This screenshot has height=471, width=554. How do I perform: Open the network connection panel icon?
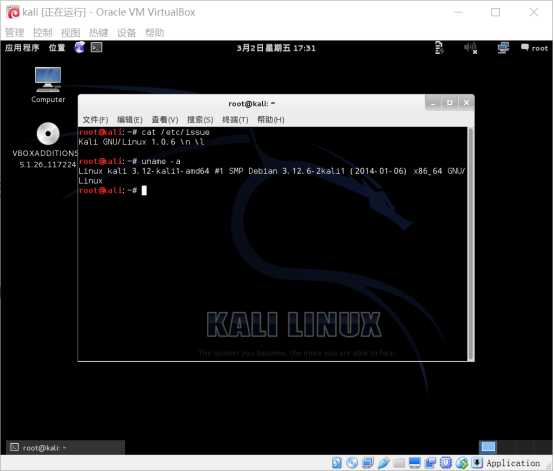coord(503,48)
